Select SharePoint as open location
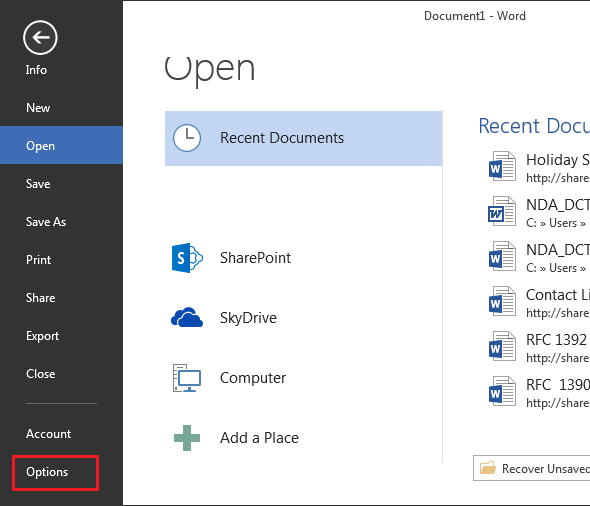 304,258
